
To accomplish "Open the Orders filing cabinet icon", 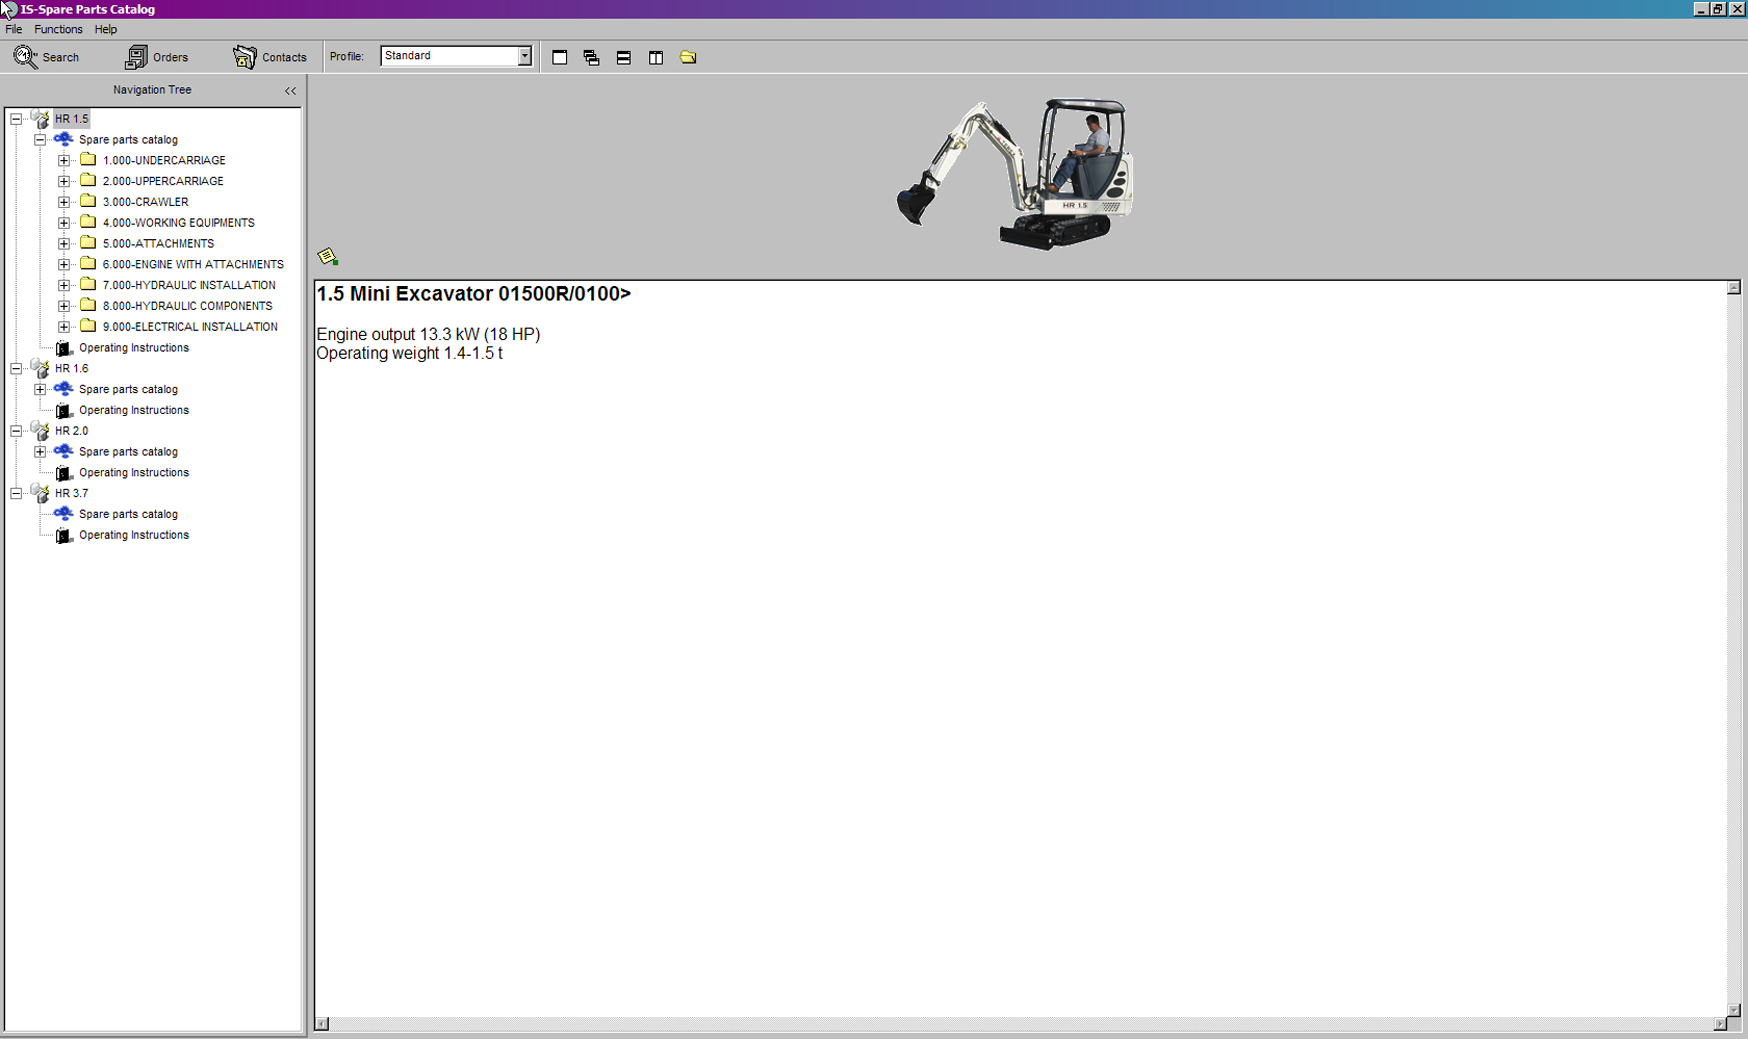I will pos(136,57).
